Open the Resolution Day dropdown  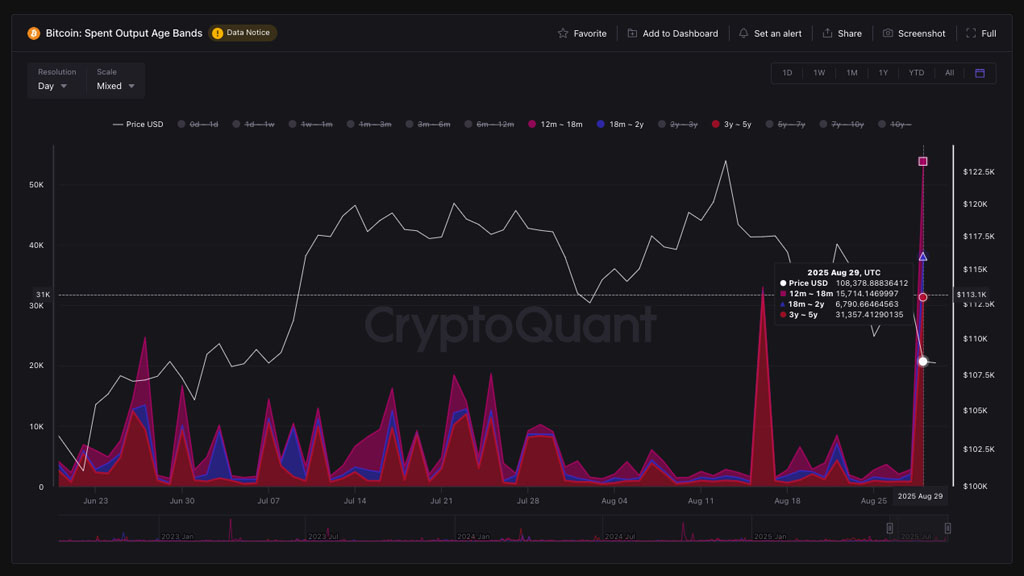pos(53,86)
